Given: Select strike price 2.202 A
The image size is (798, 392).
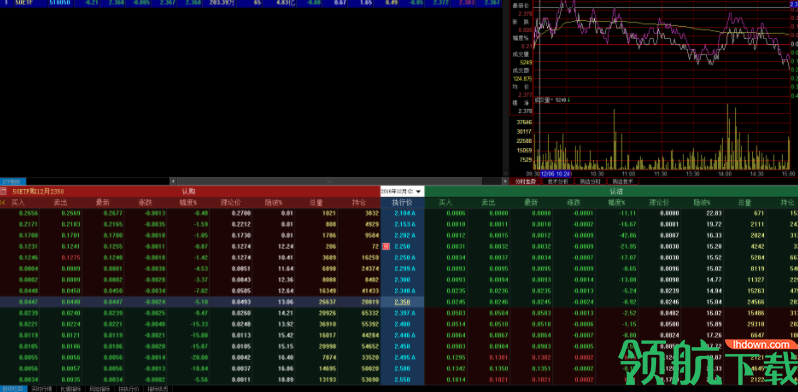Looking at the screenshot, I should 405,236.
